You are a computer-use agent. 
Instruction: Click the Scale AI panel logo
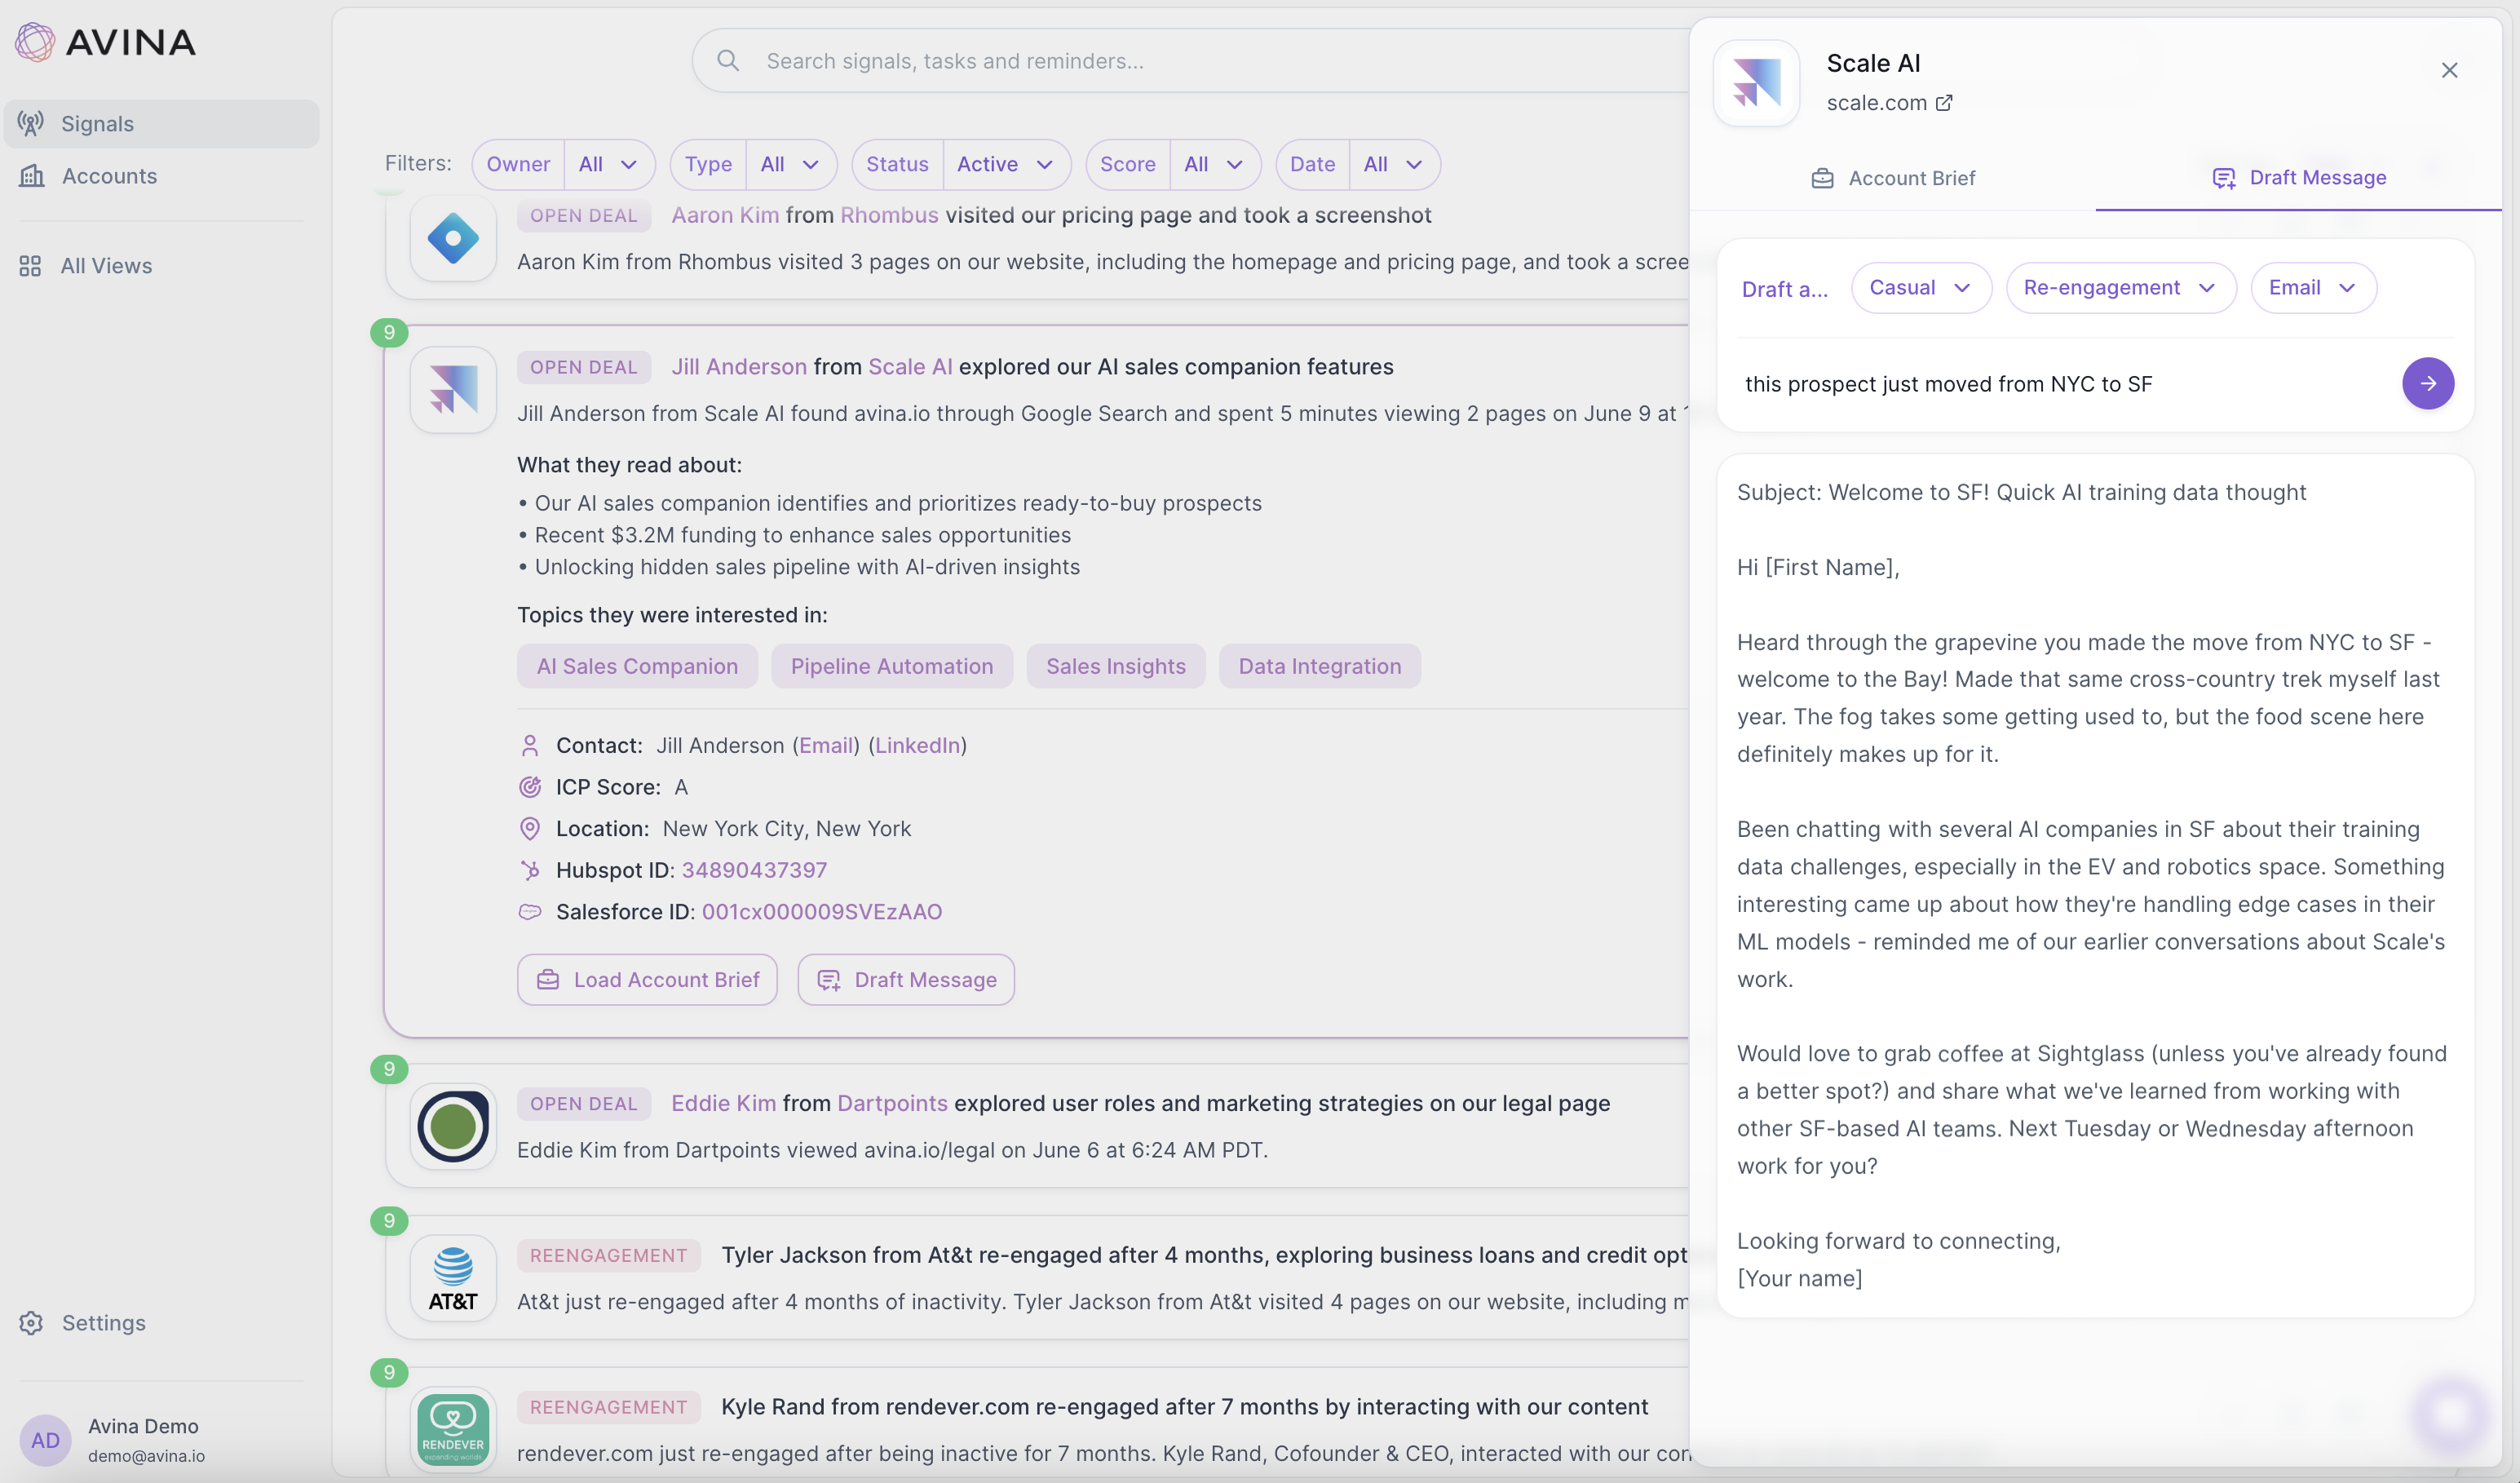pyautogui.click(x=1757, y=83)
